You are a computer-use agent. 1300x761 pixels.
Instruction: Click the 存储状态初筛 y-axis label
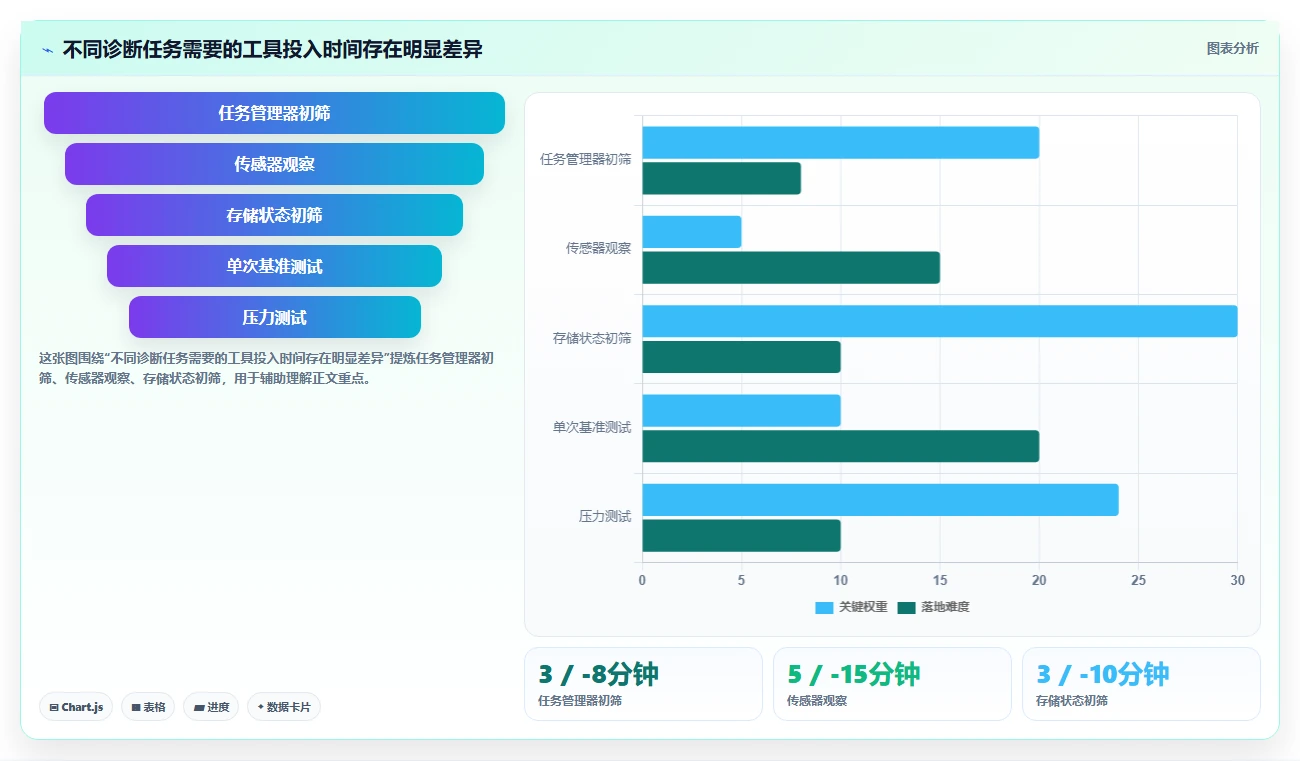592,338
